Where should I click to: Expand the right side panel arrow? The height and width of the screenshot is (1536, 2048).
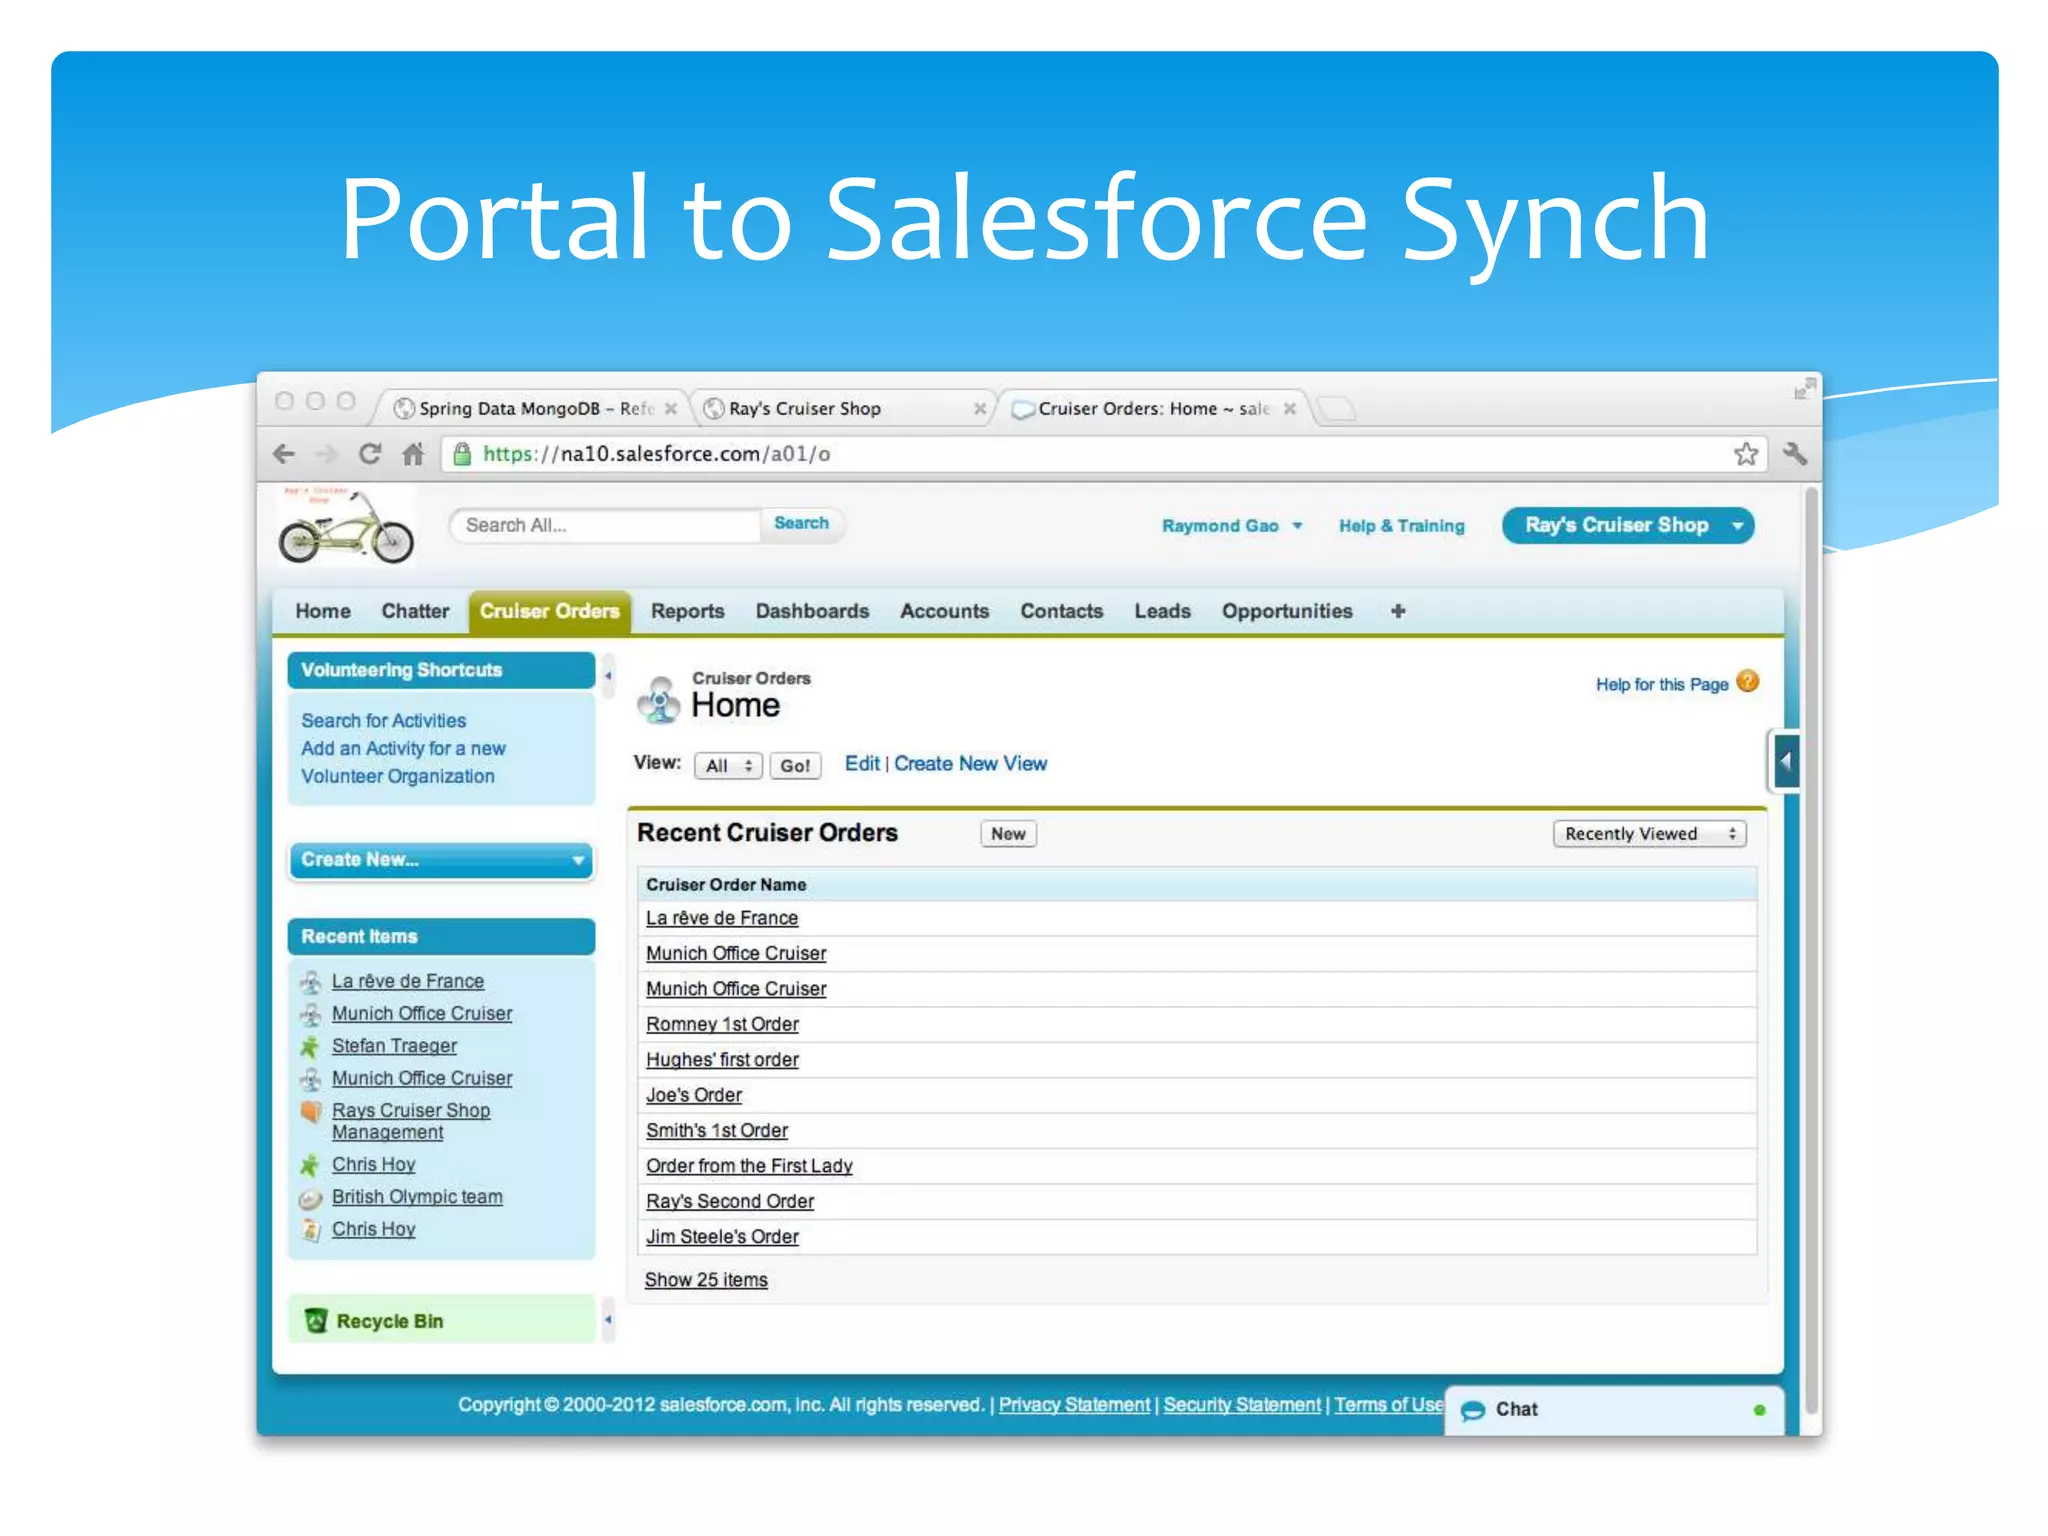coord(1785,761)
